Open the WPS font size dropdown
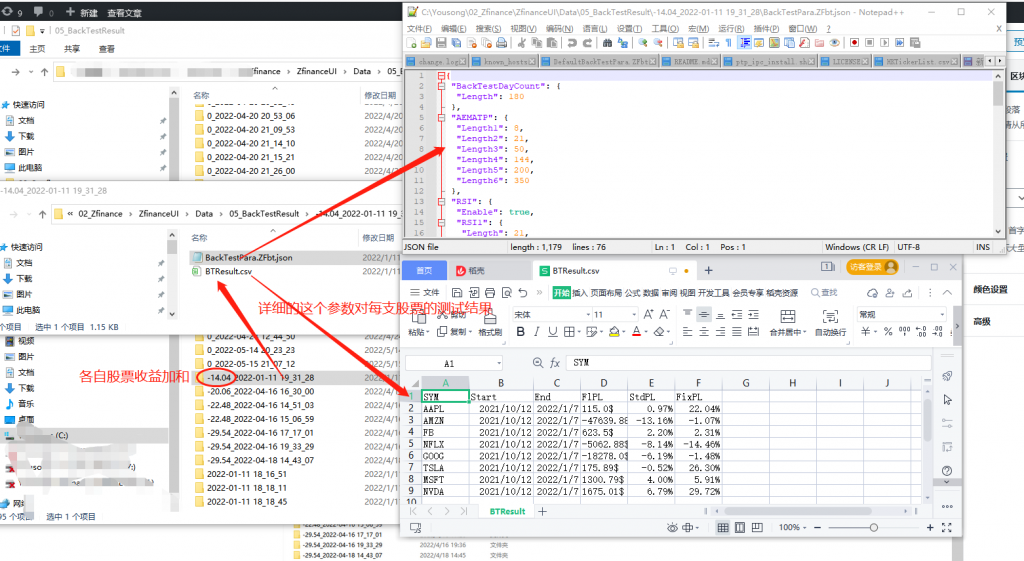The height and width of the screenshot is (561, 1024). click(x=633, y=315)
